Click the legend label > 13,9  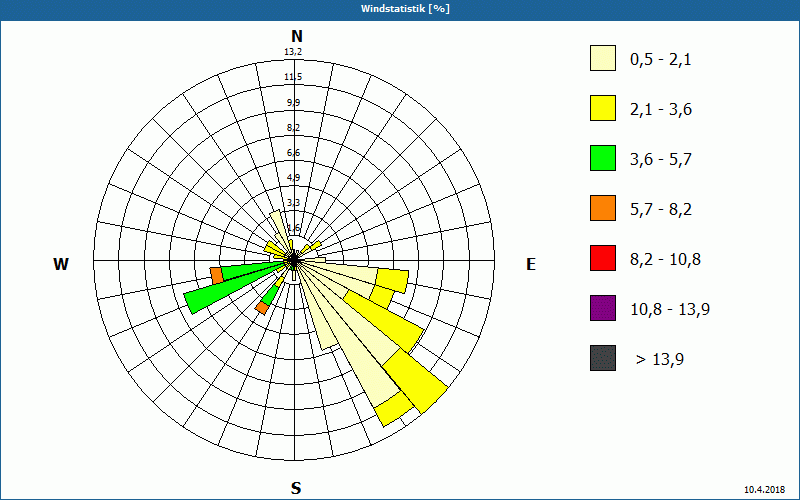[660, 360]
